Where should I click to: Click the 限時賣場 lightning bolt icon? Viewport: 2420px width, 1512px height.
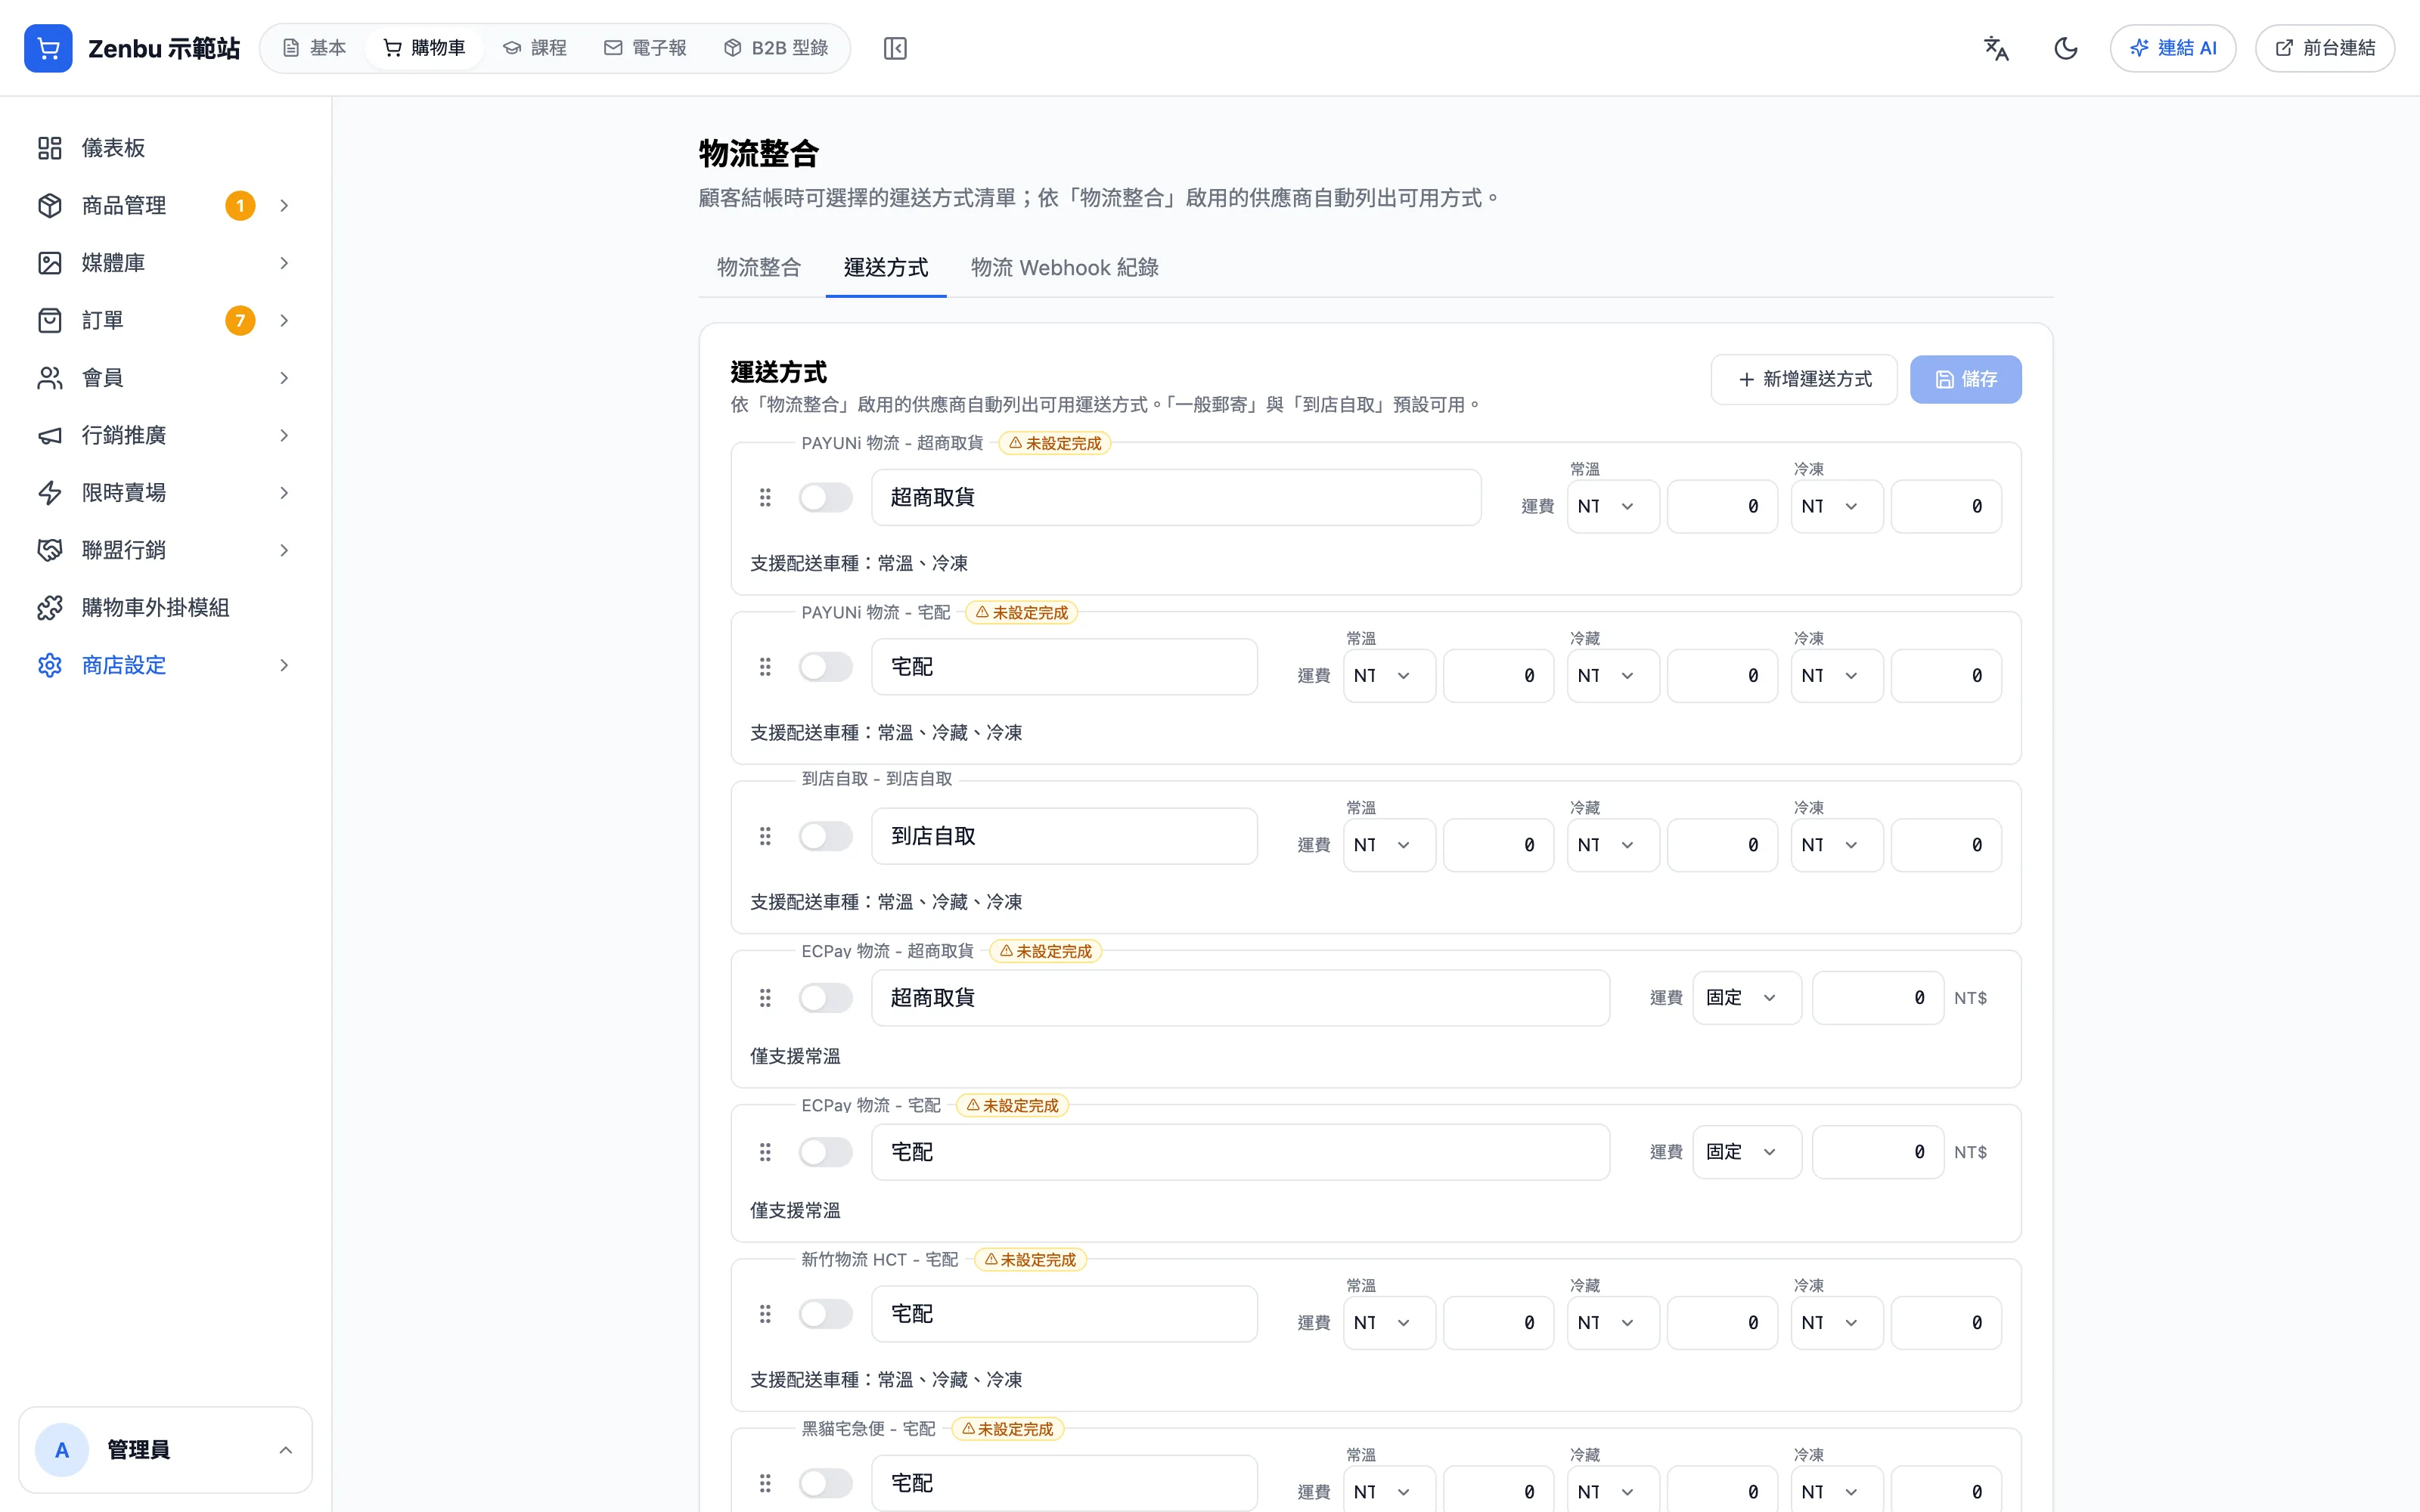[x=50, y=493]
